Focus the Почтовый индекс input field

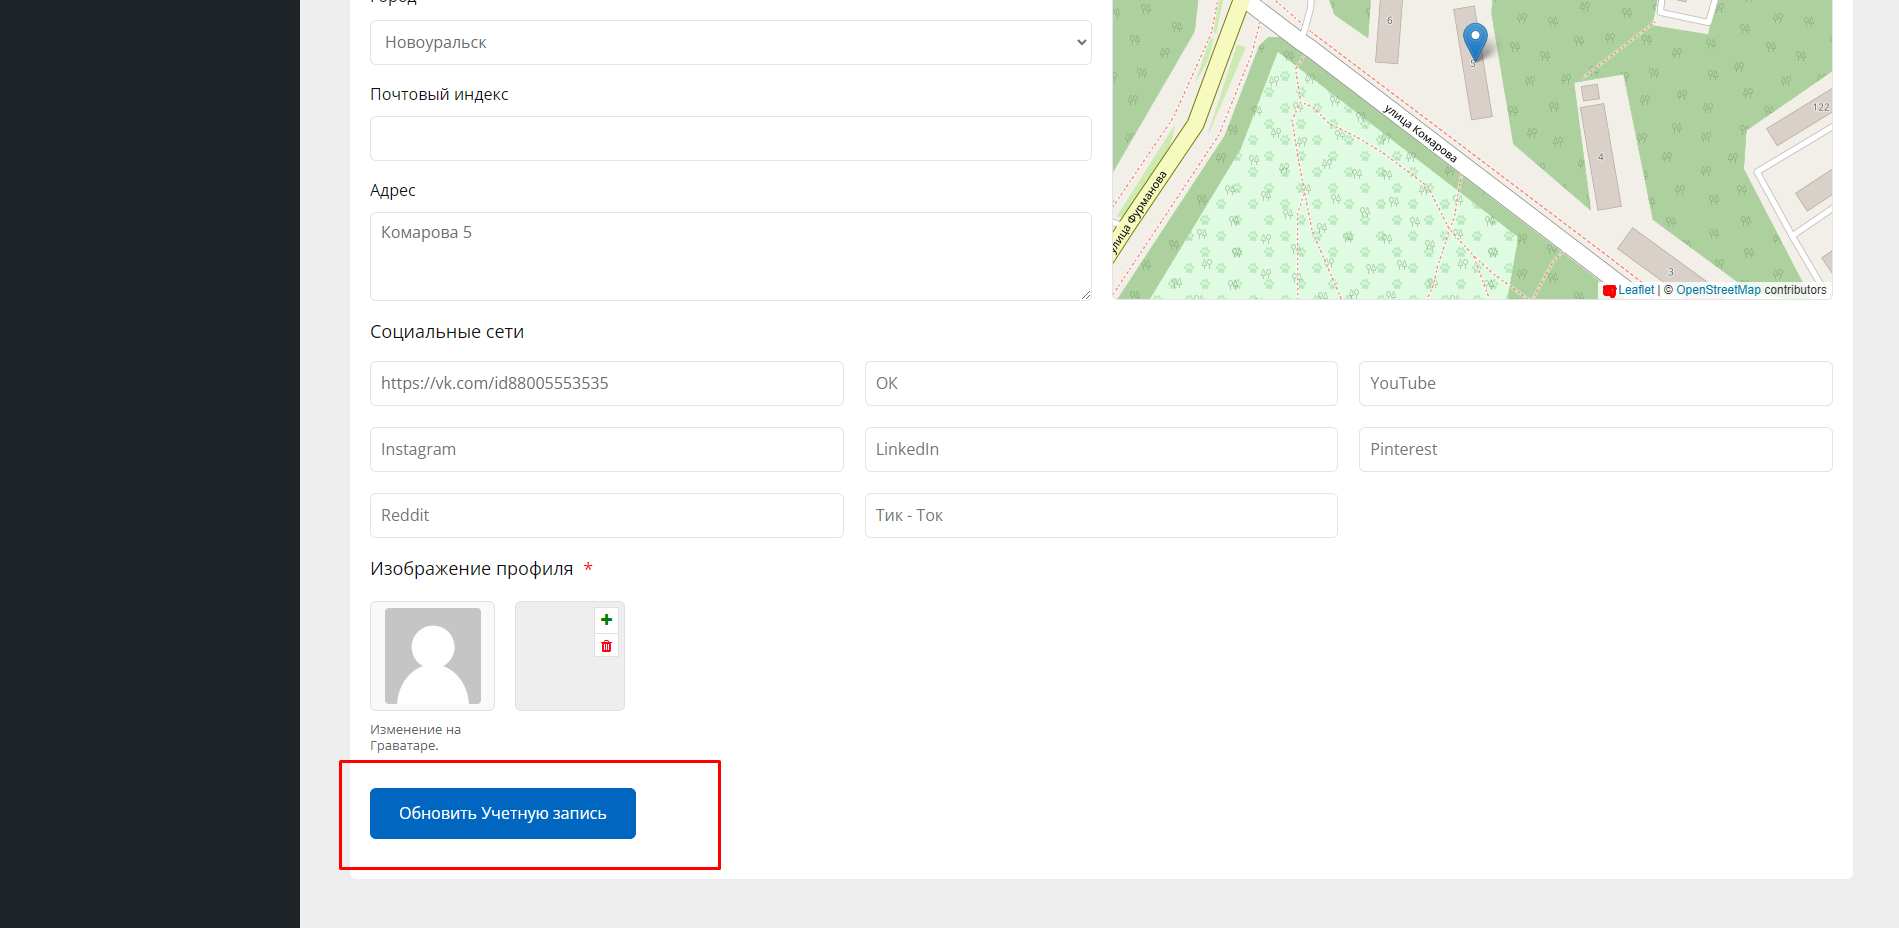pyautogui.click(x=730, y=139)
